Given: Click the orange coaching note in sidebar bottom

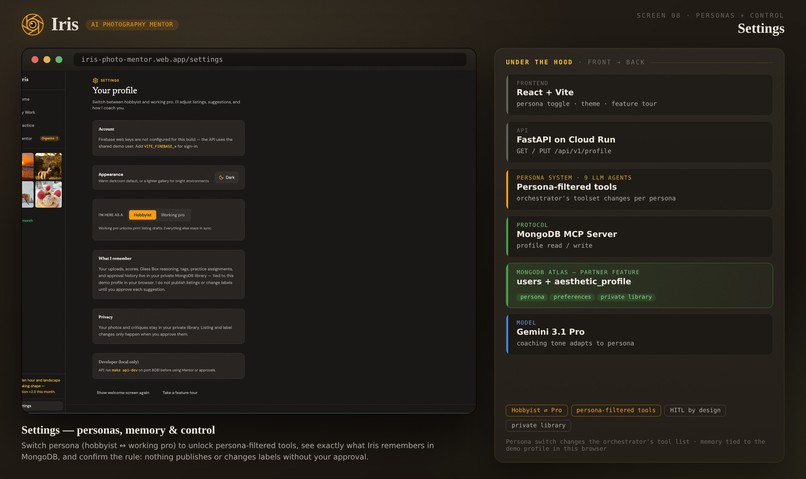Looking at the screenshot, I should [x=41, y=386].
